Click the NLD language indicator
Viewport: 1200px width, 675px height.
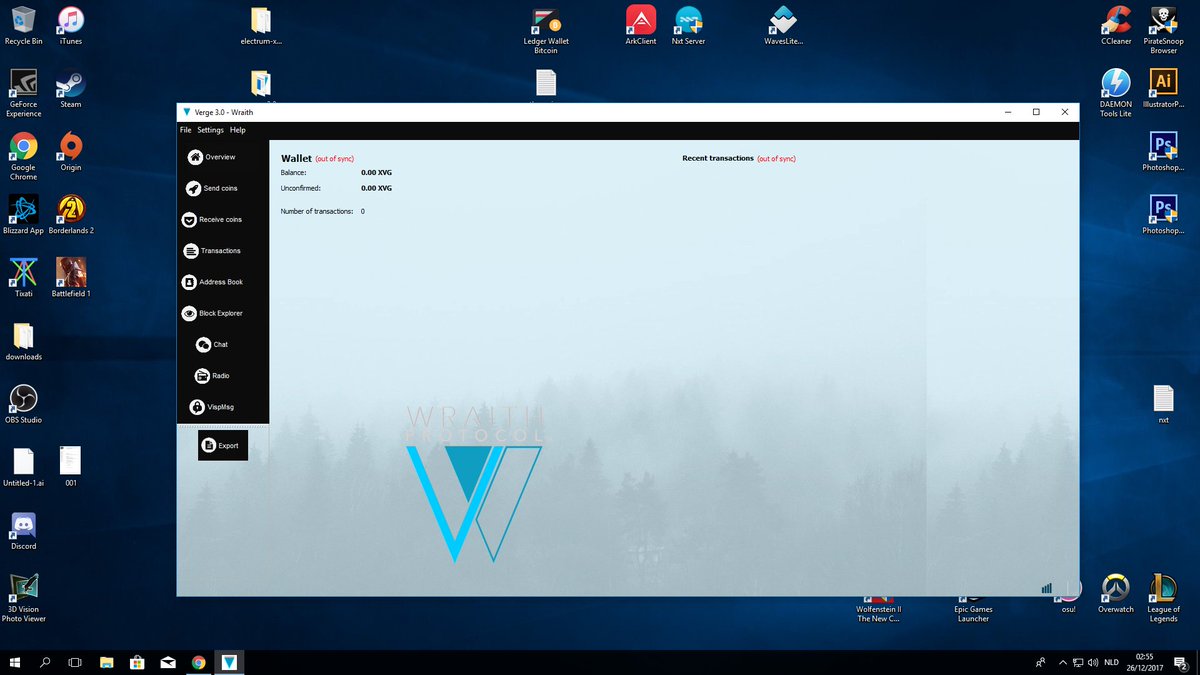[1111, 662]
